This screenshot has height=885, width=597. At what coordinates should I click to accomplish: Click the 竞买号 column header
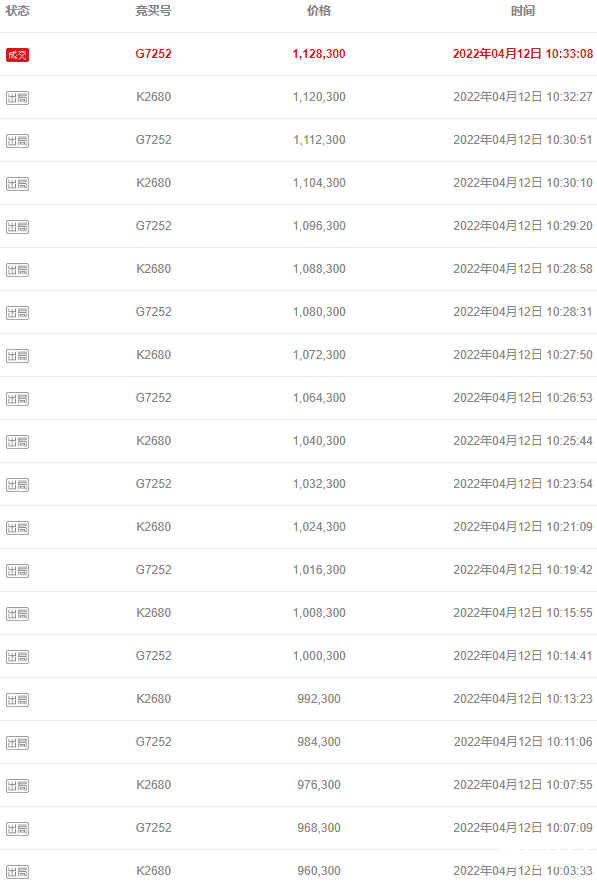(x=153, y=11)
